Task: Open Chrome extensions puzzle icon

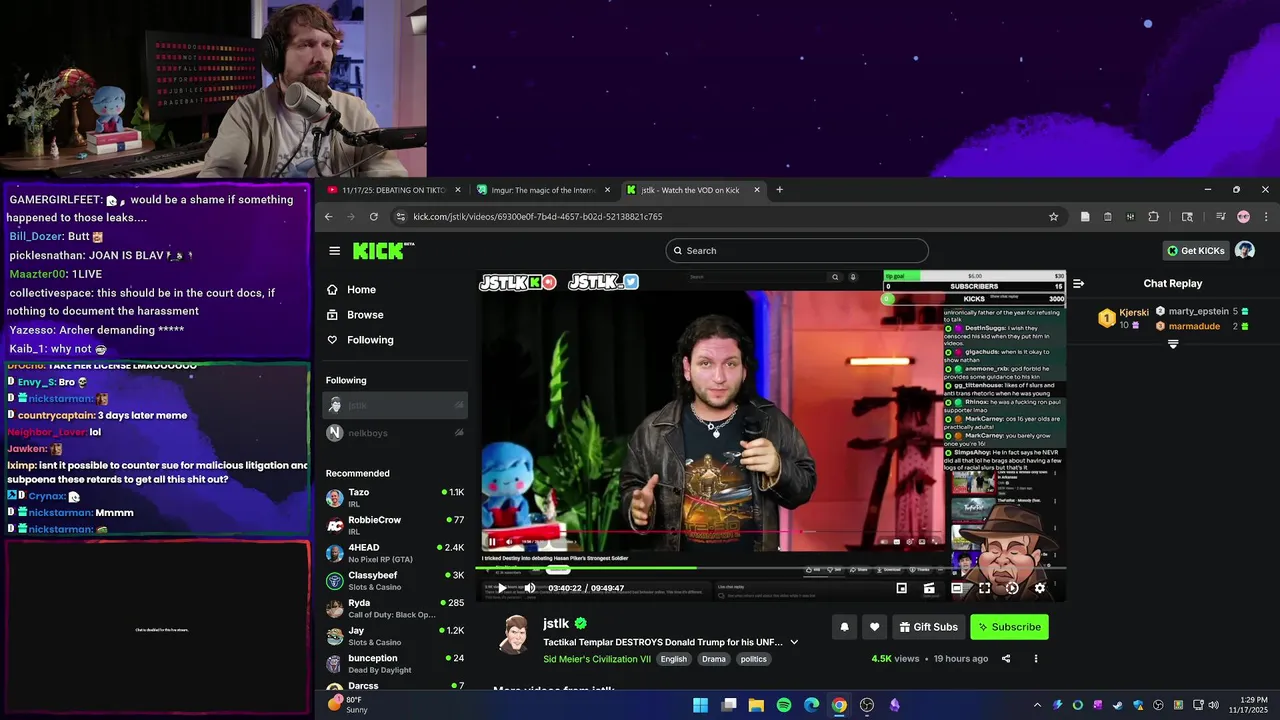Action: point(1153,217)
